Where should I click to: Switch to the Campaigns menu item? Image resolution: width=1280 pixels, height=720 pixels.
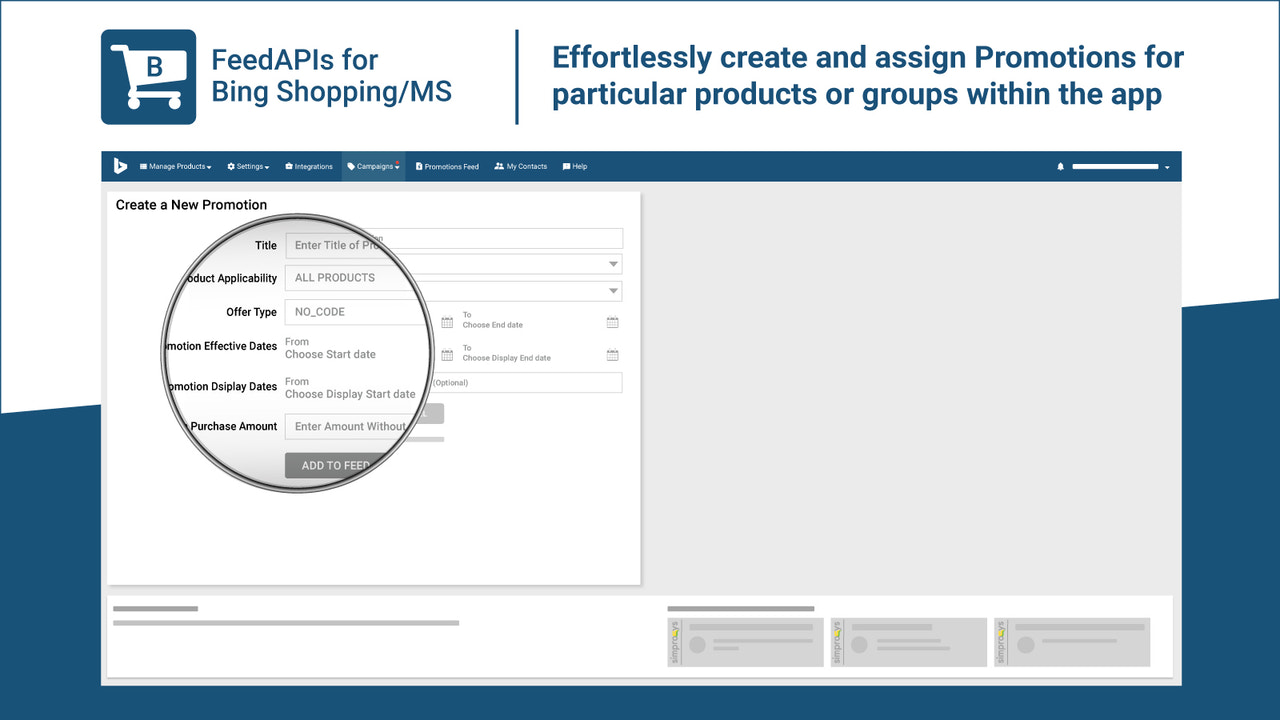click(x=373, y=166)
